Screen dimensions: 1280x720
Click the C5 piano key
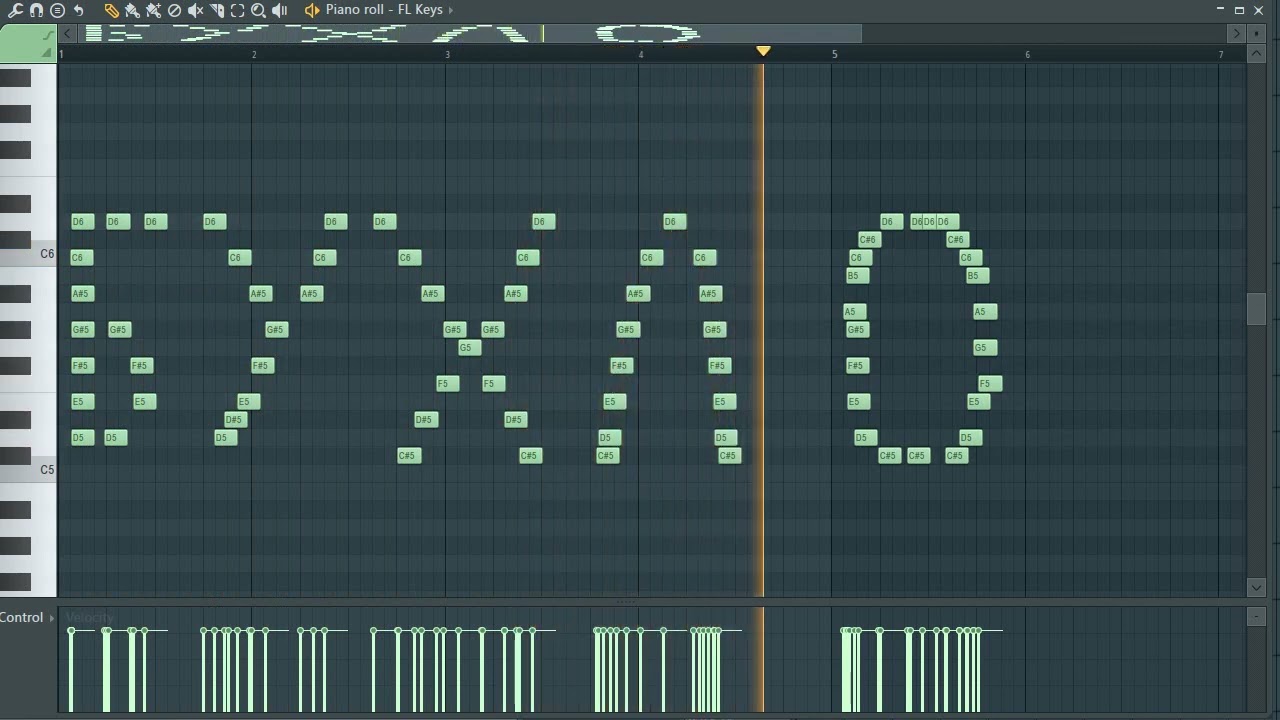[29, 470]
